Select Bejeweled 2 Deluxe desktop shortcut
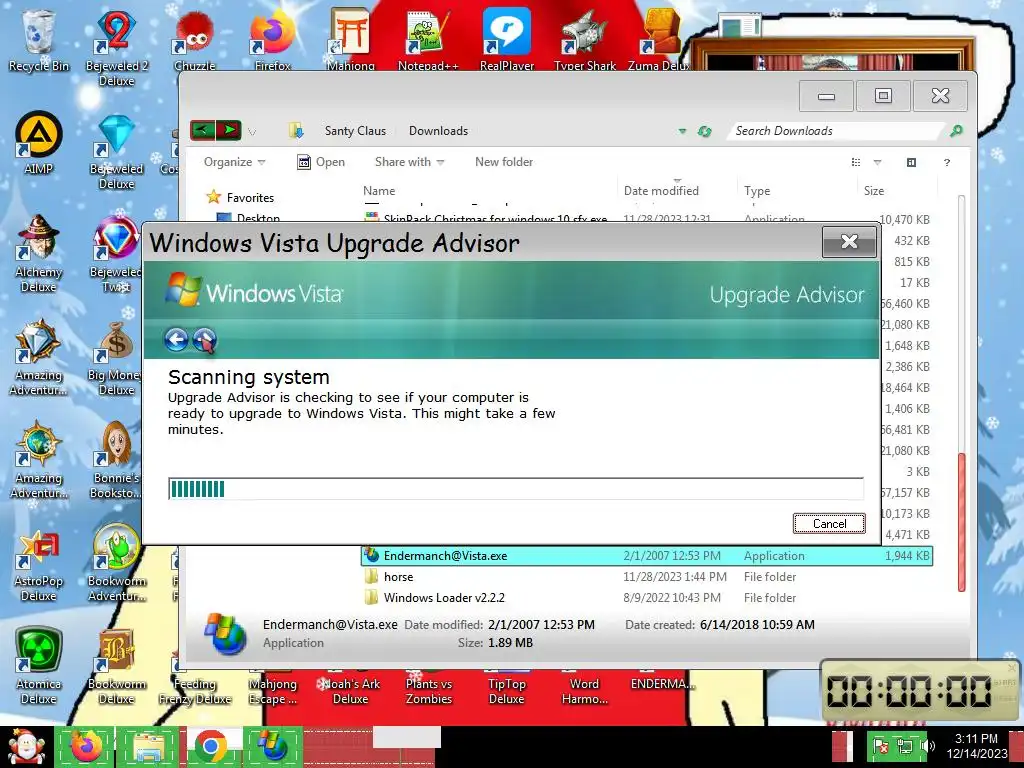This screenshot has width=1024, height=768. click(116, 48)
